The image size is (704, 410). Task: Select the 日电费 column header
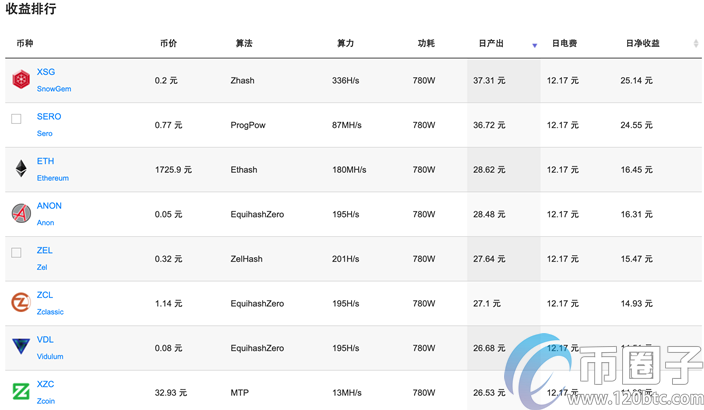click(x=562, y=44)
